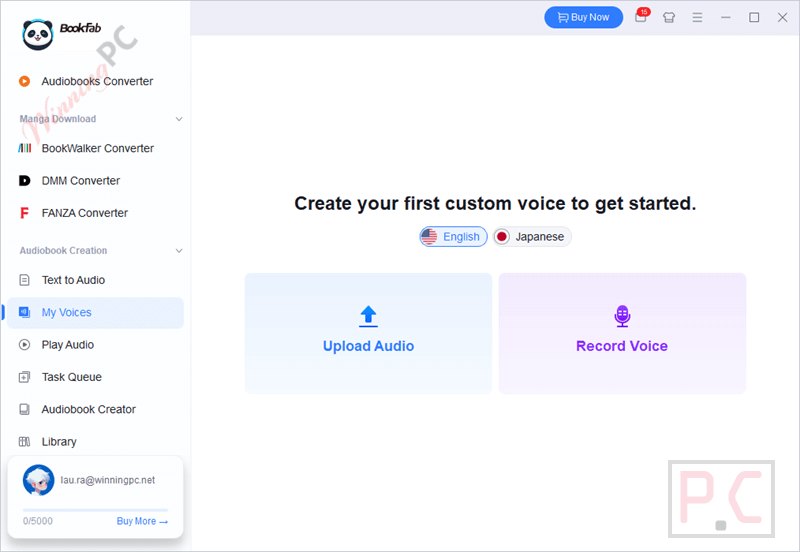800x552 pixels.
Task: Click the character quota progress bar
Action: pyautogui.click(x=95, y=510)
